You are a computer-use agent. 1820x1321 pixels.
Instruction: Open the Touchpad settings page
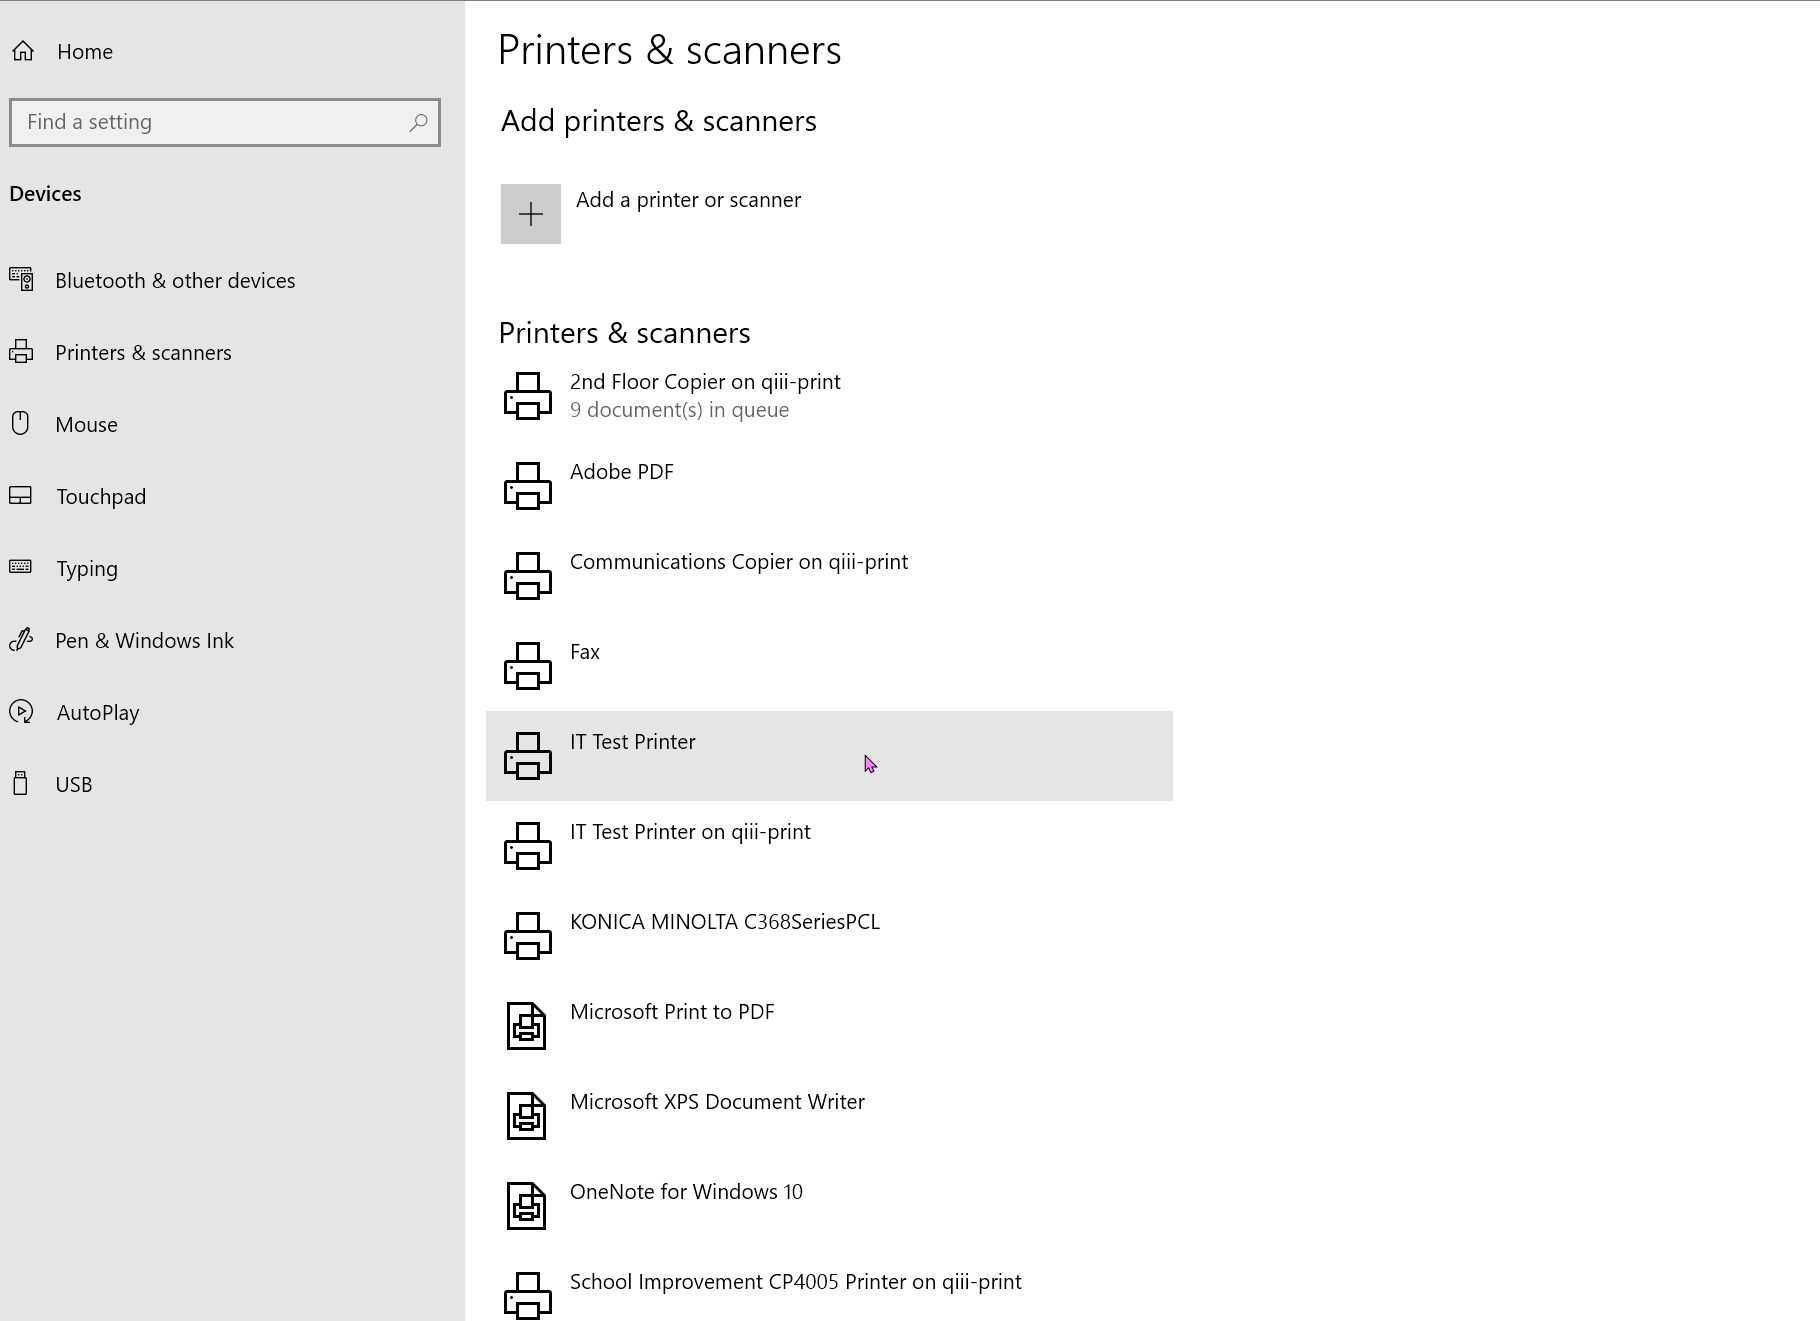point(101,497)
